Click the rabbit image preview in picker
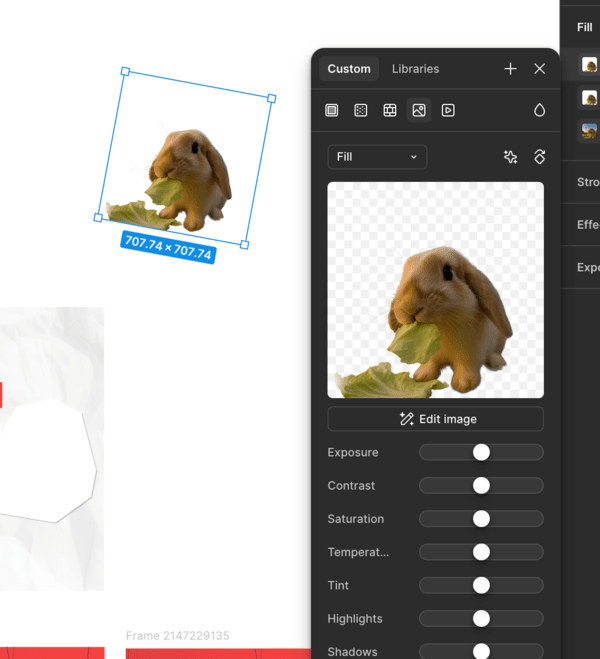600x659 pixels. pos(436,290)
